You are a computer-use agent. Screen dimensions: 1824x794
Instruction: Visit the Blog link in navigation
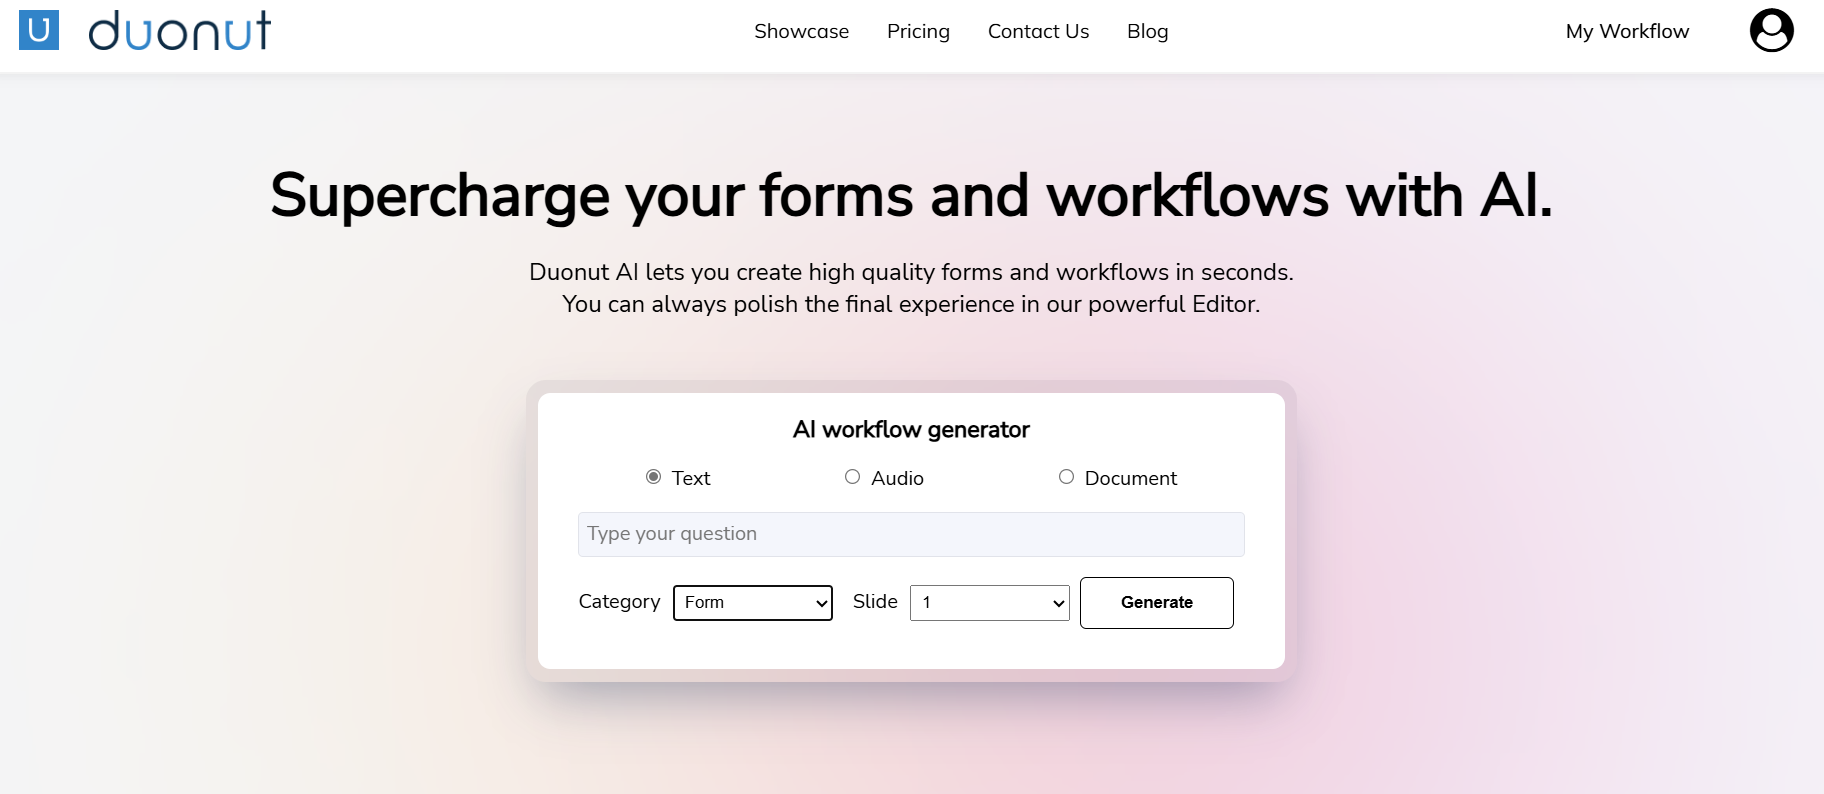click(1147, 31)
